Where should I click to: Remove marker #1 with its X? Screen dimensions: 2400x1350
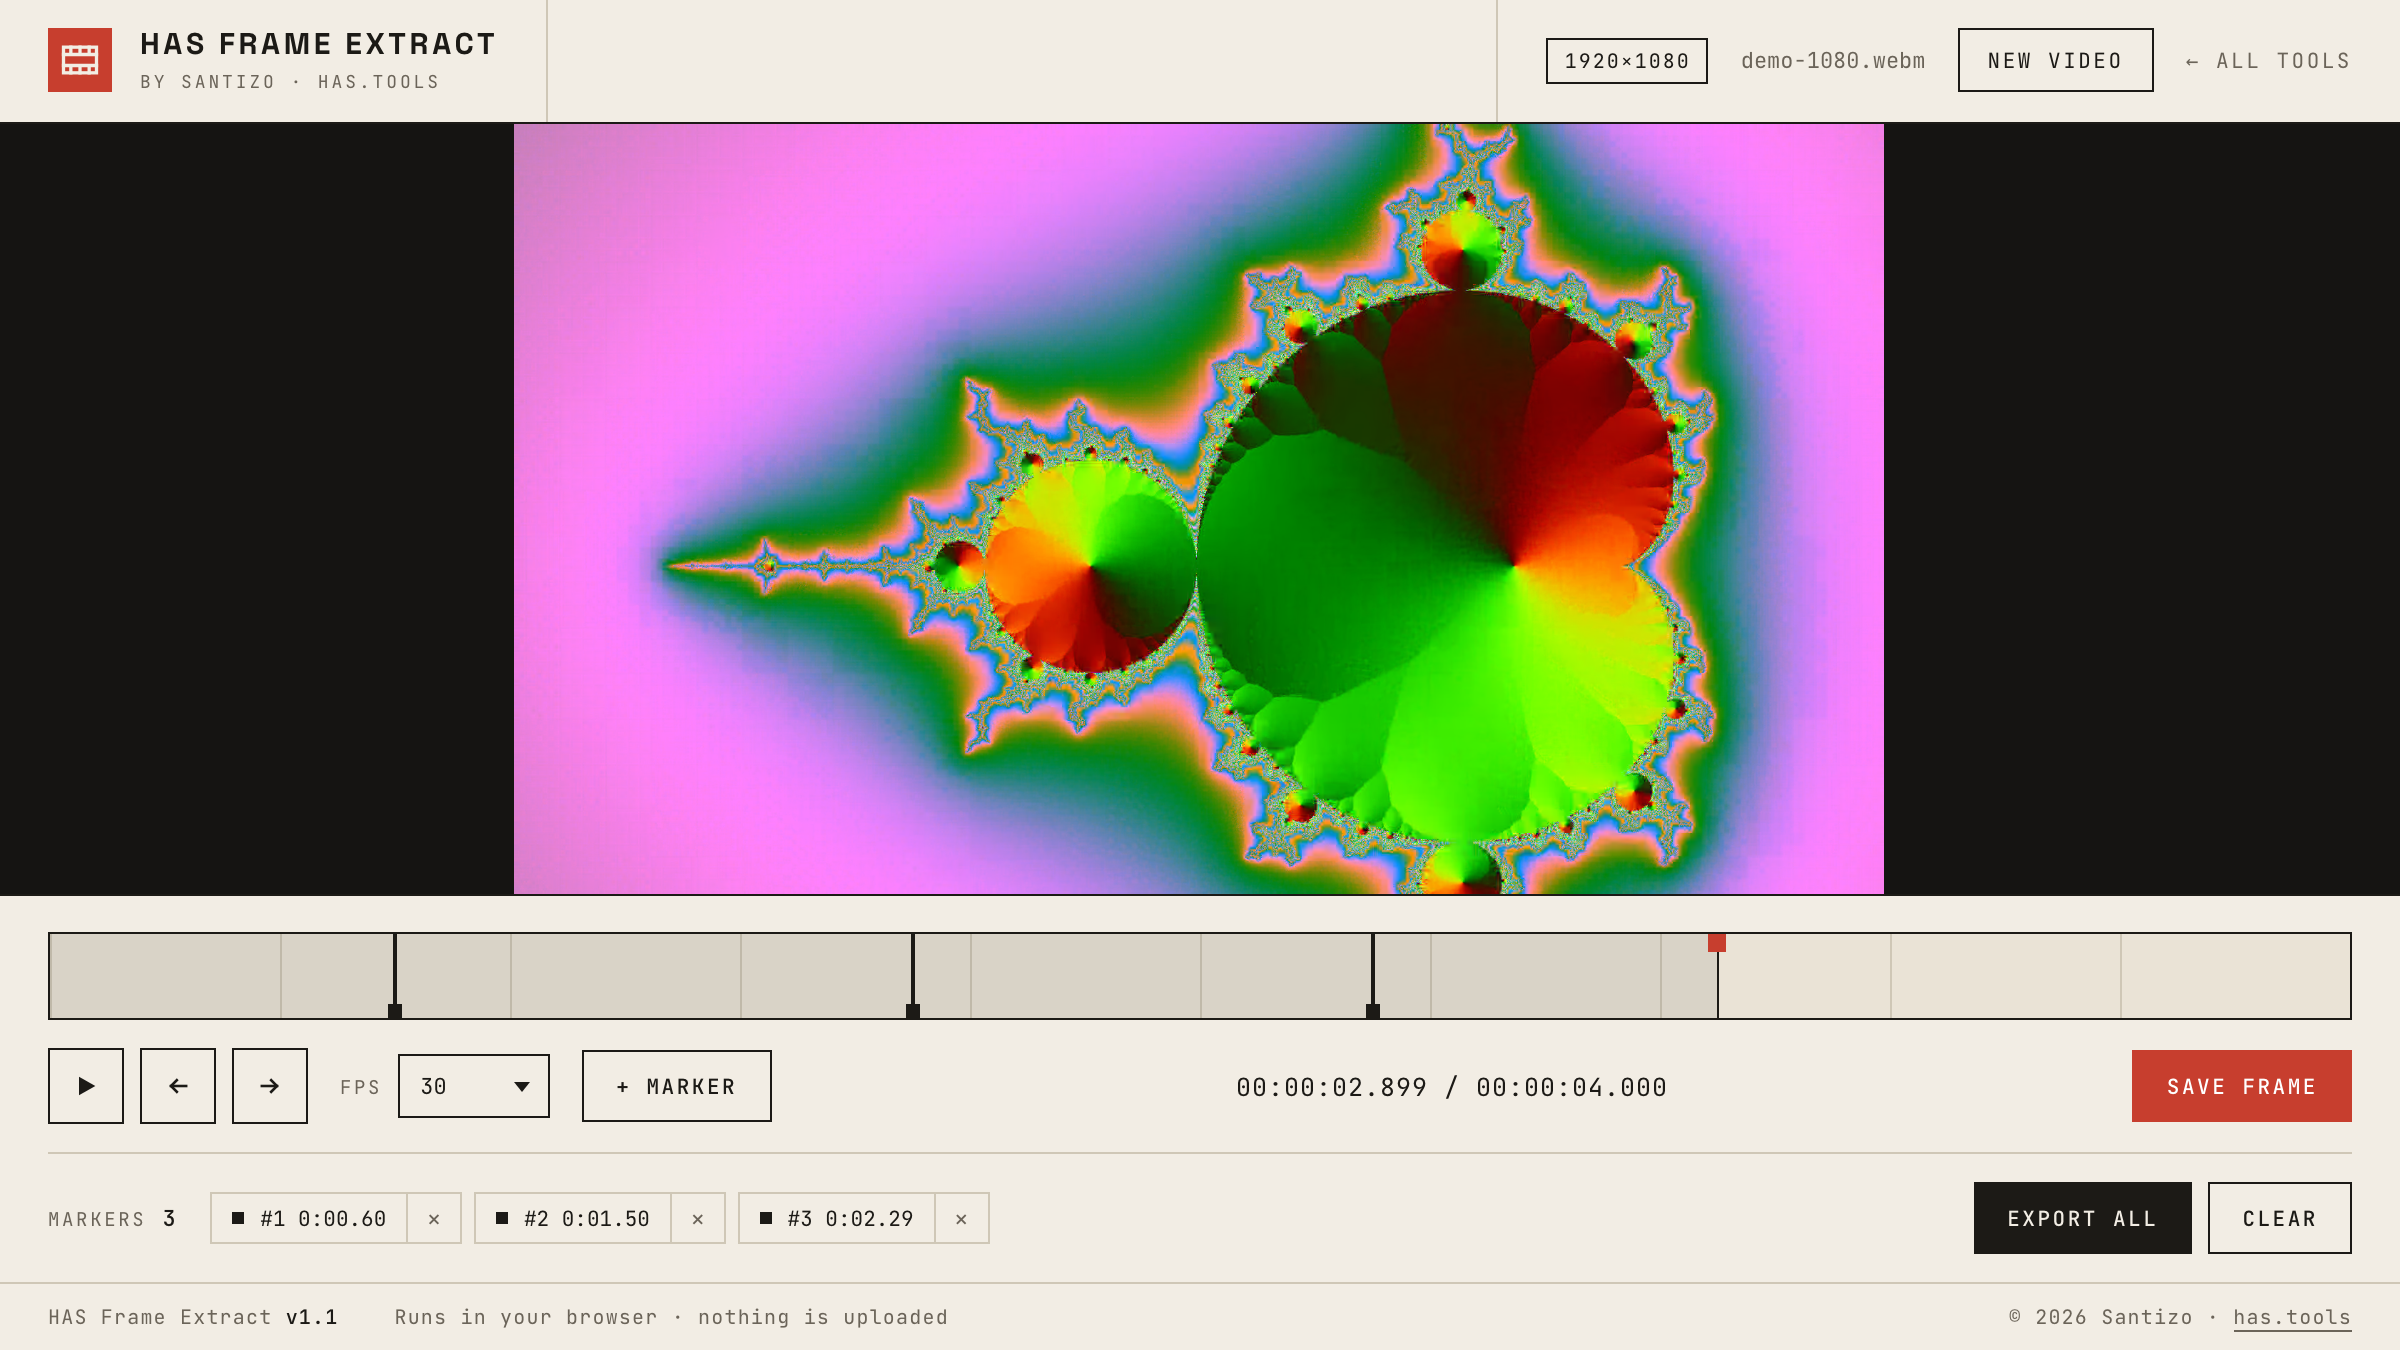pos(434,1218)
